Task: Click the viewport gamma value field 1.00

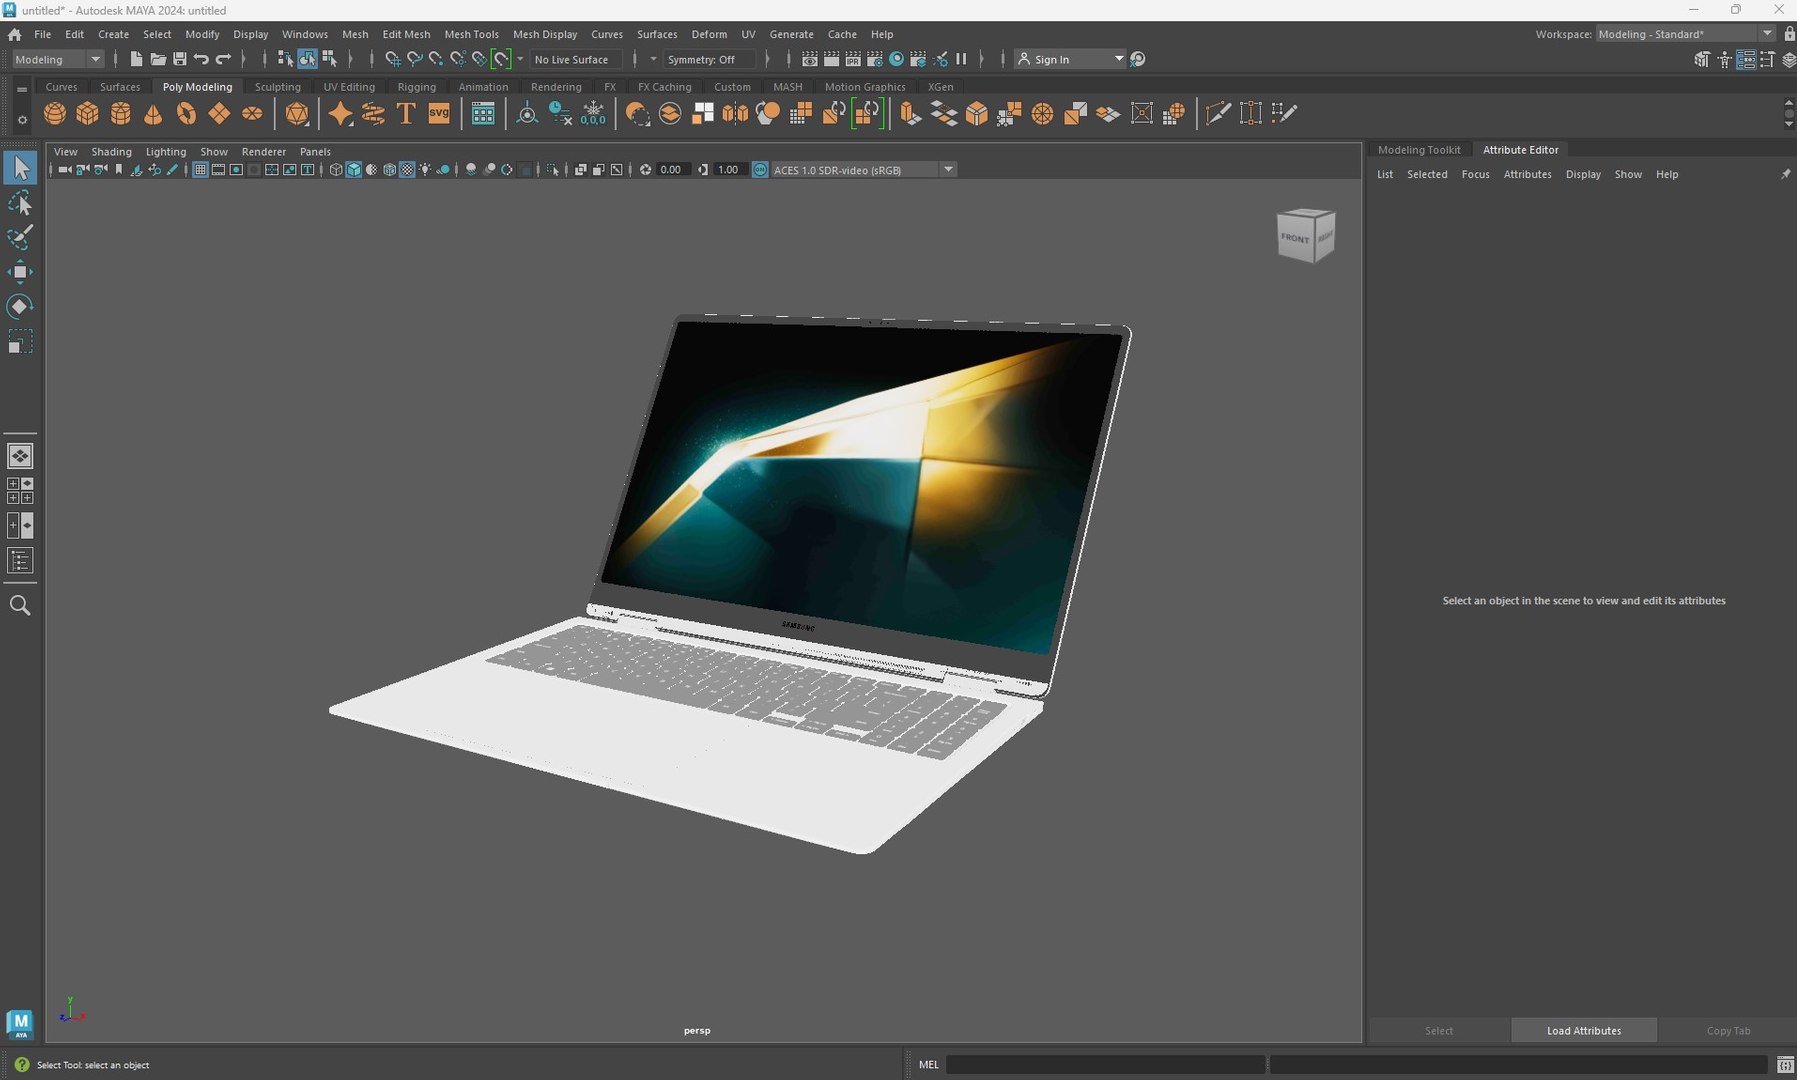Action: [x=728, y=170]
